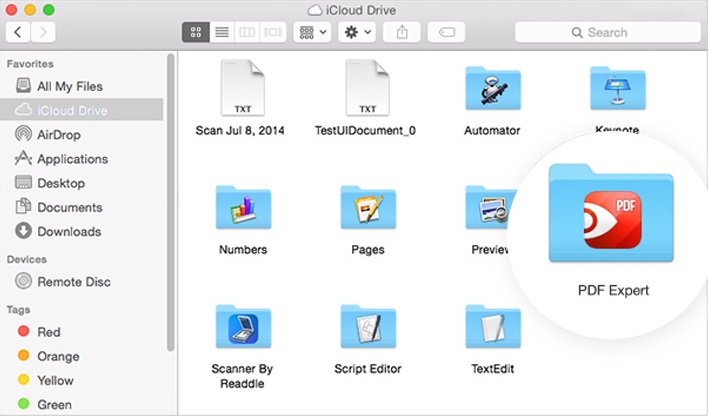Switch to icon view

pos(196,32)
